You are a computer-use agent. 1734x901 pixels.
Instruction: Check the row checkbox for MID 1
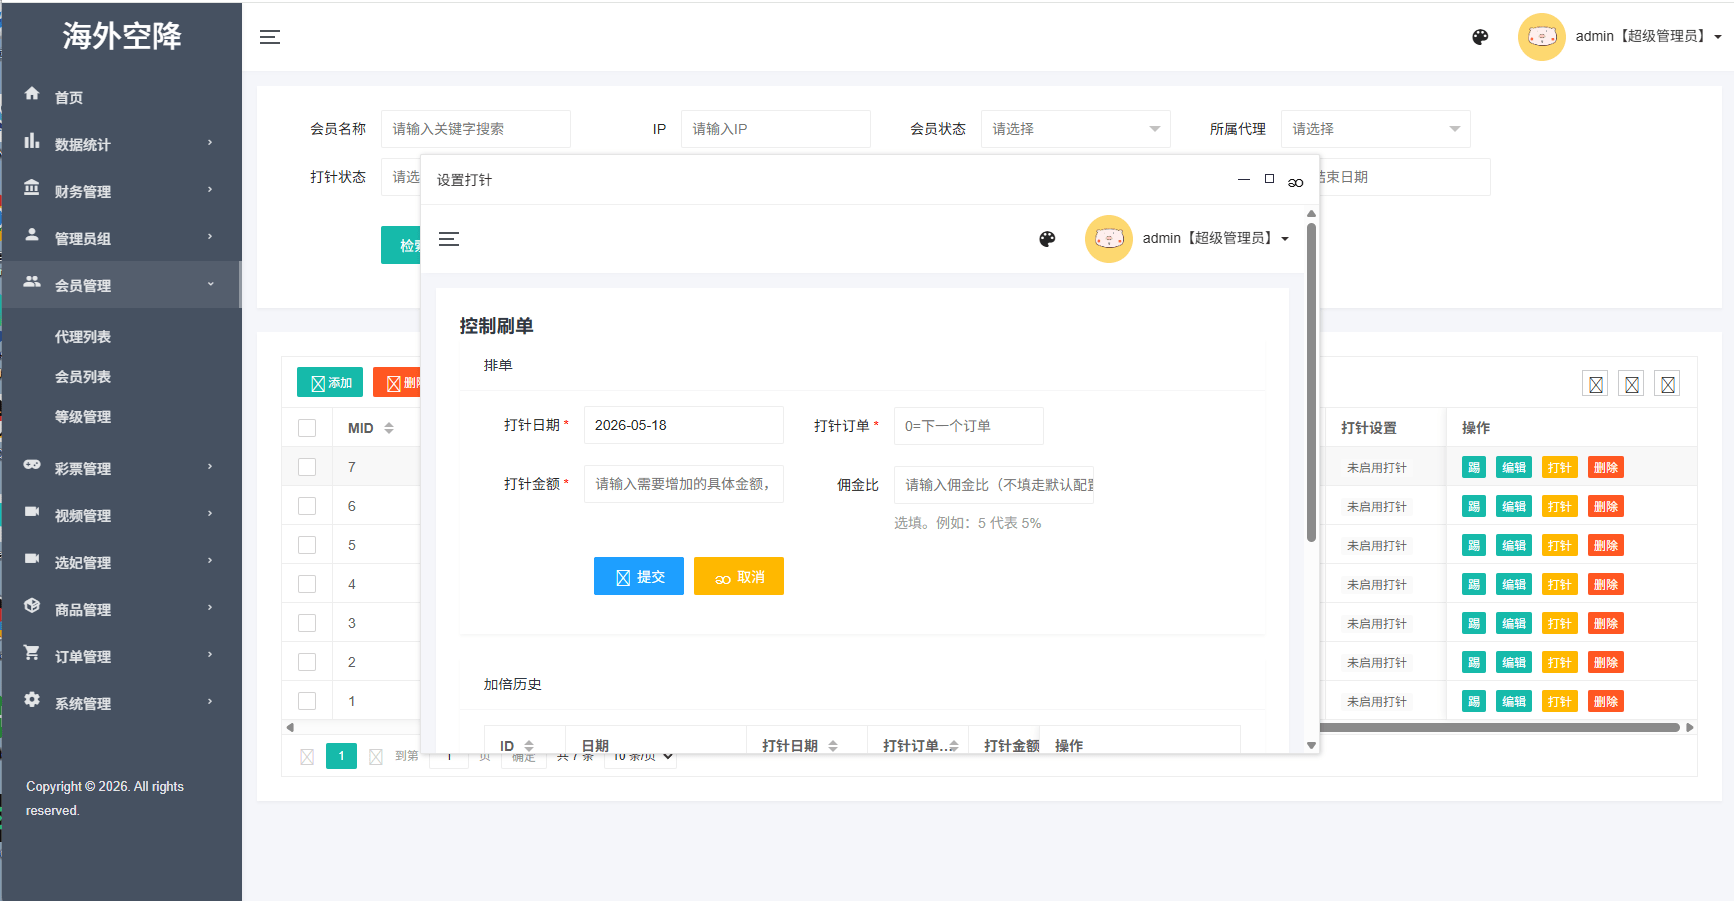tap(307, 701)
